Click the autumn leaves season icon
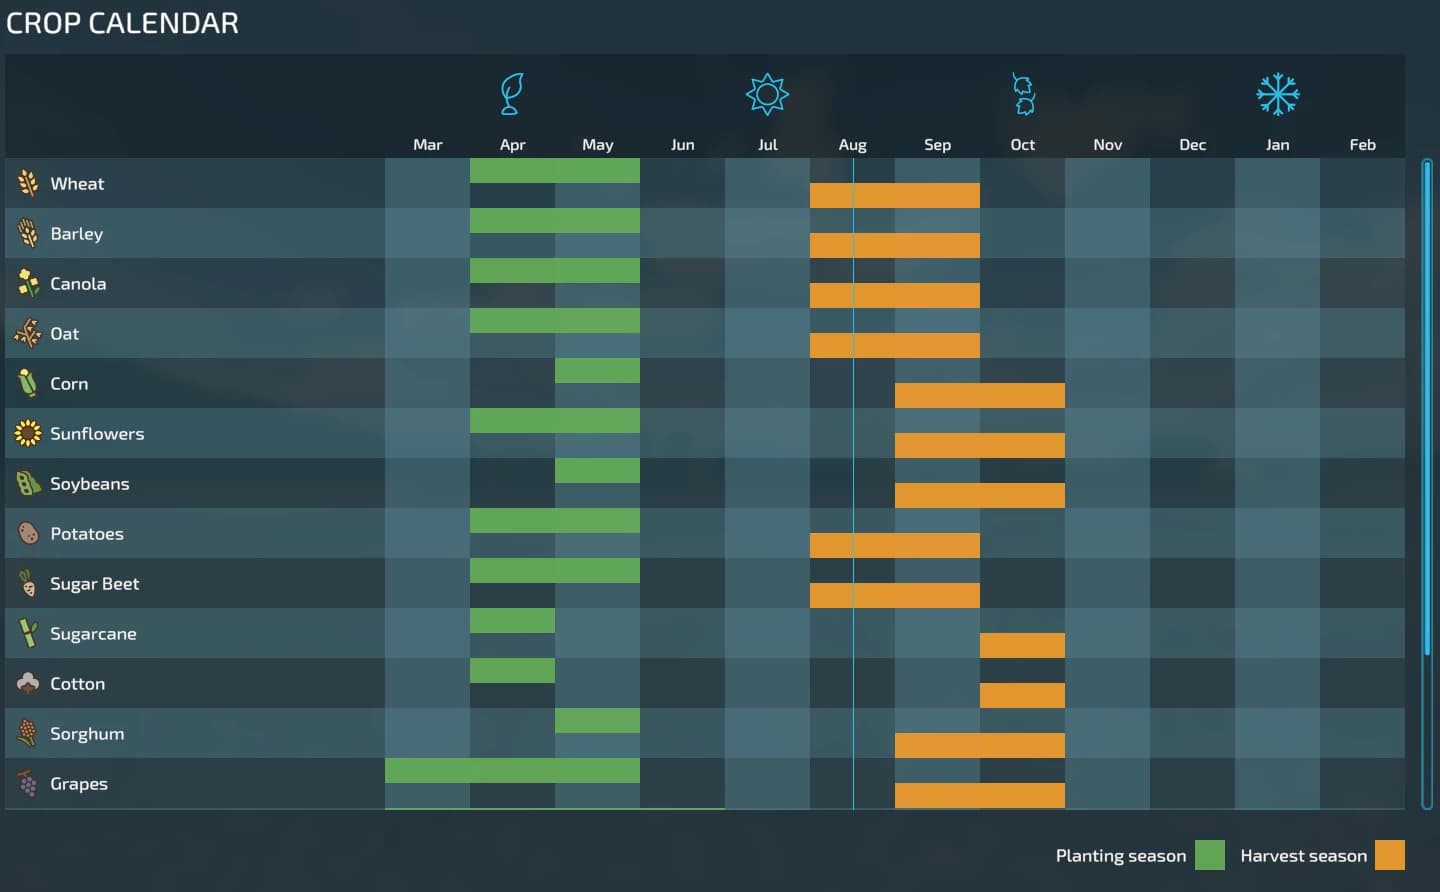The height and width of the screenshot is (892, 1440). pos(1023,94)
